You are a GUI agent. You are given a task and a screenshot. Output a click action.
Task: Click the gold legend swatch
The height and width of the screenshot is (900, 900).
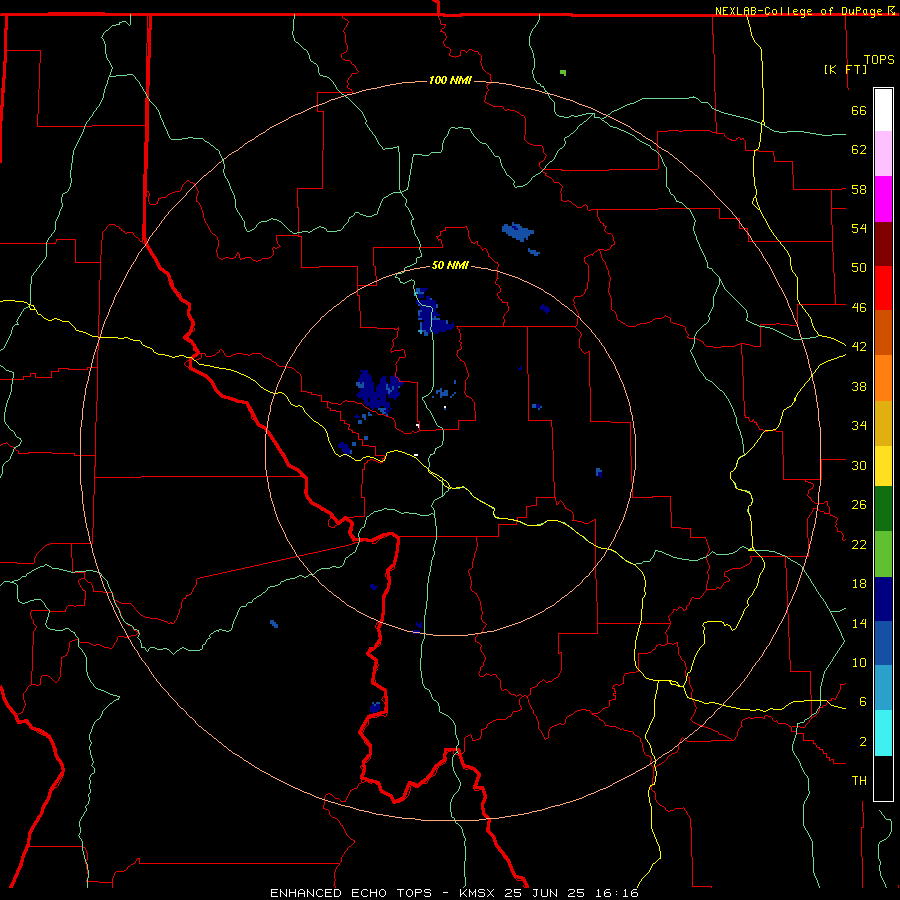coord(883,423)
